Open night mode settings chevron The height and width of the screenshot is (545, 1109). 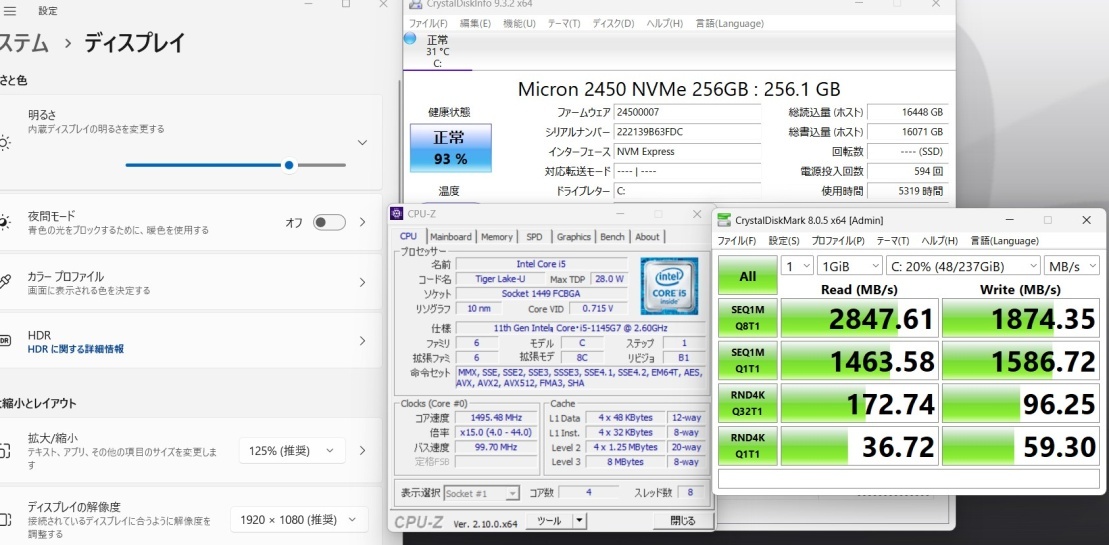click(x=362, y=223)
